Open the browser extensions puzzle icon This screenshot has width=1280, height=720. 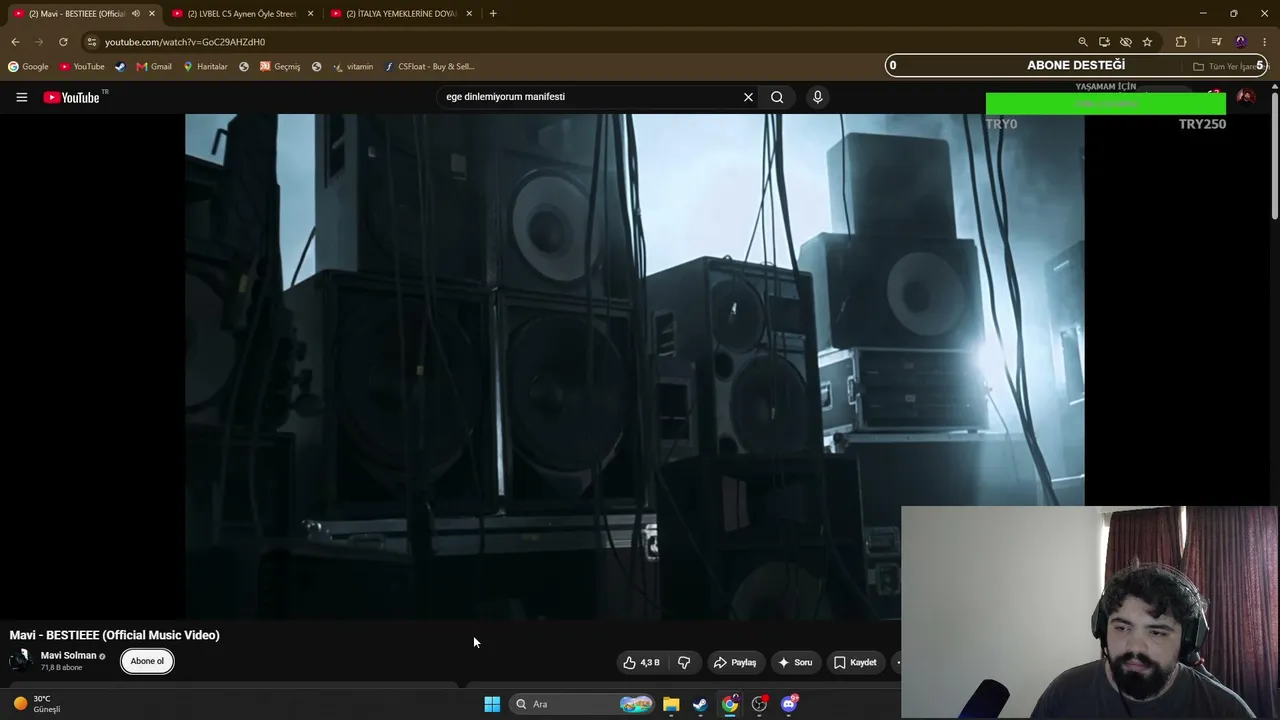(1181, 42)
